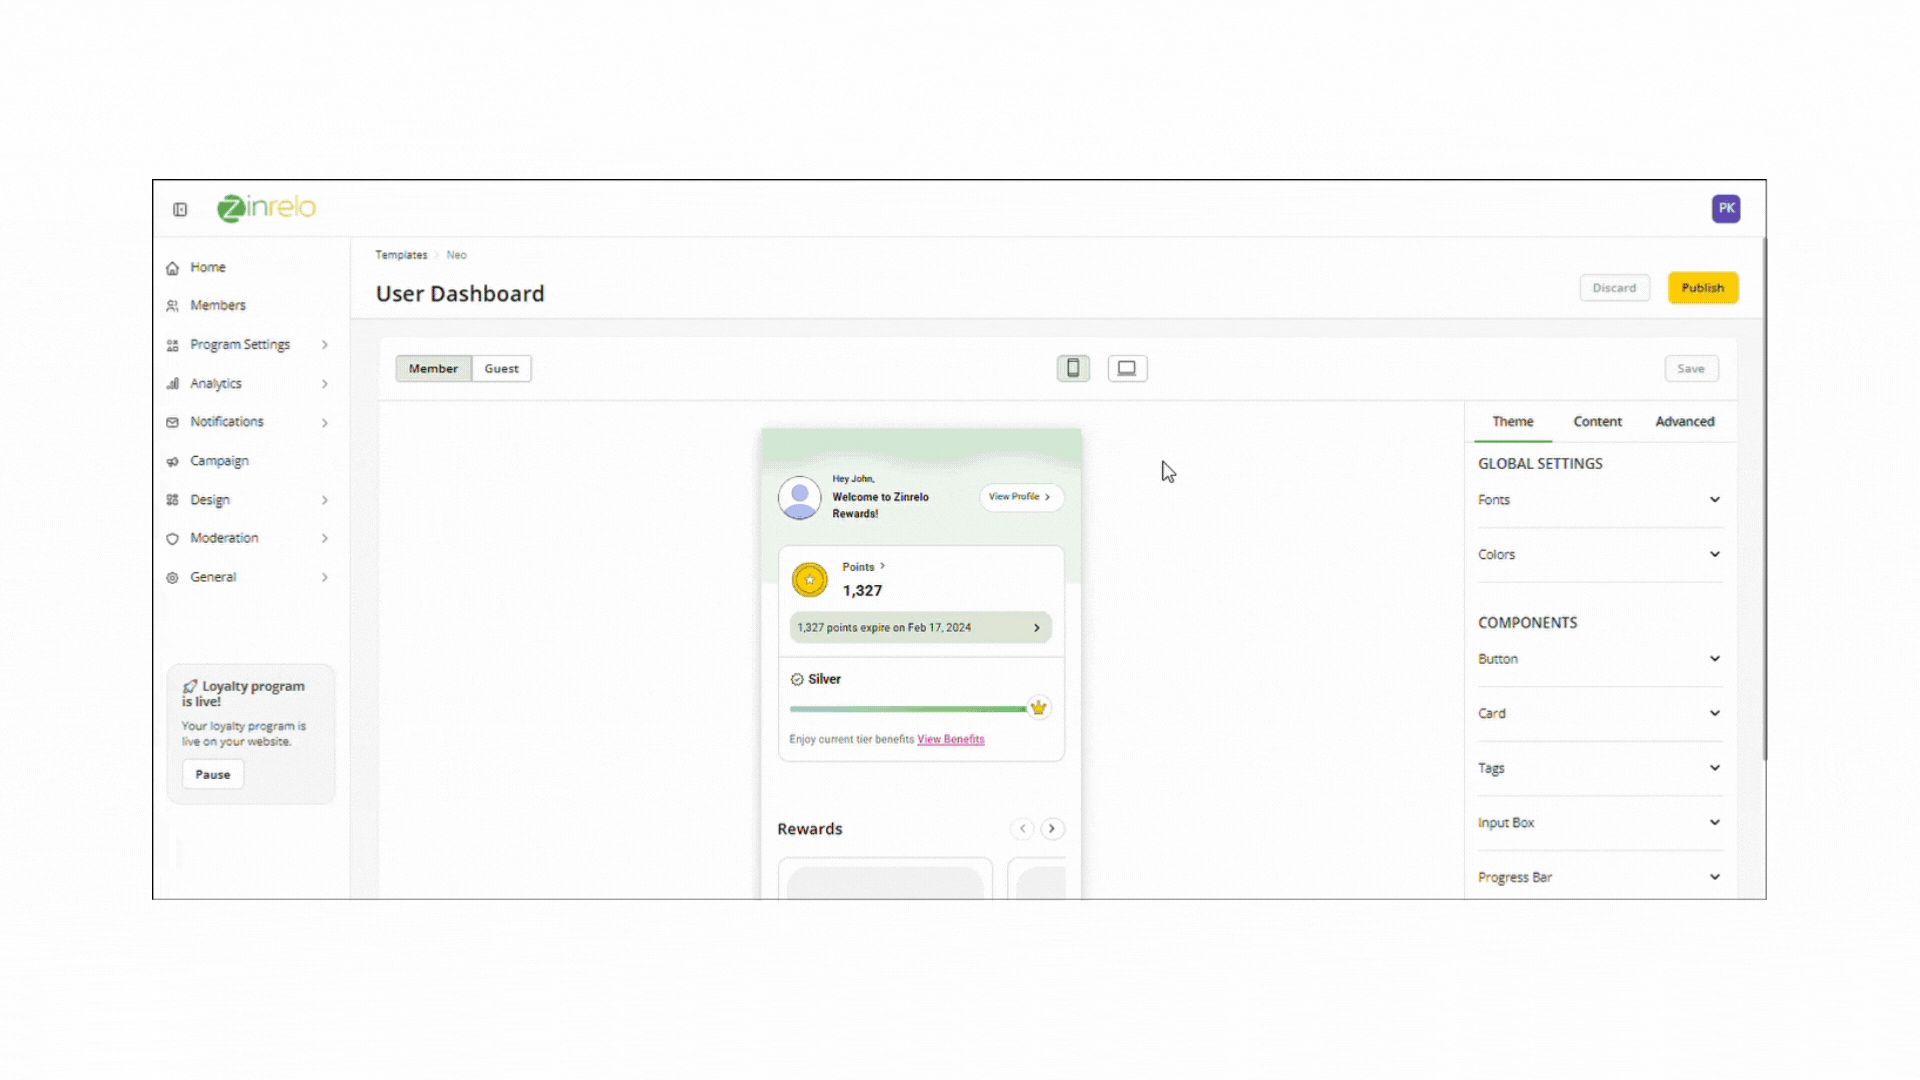Switch to desktop preview icon
This screenshot has width=1920, height=1080.
1127,368
